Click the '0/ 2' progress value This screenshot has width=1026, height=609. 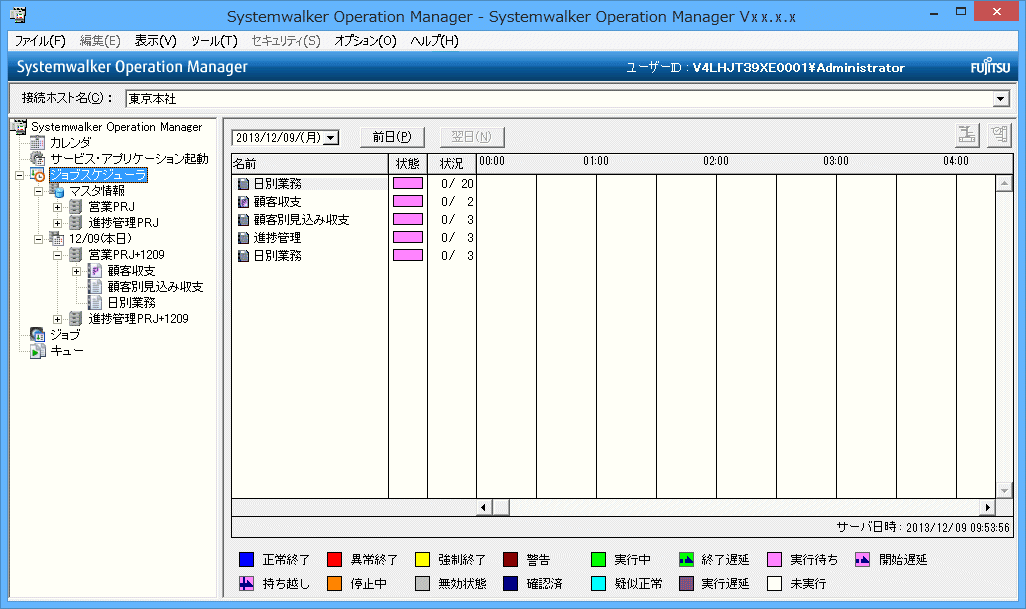457,201
